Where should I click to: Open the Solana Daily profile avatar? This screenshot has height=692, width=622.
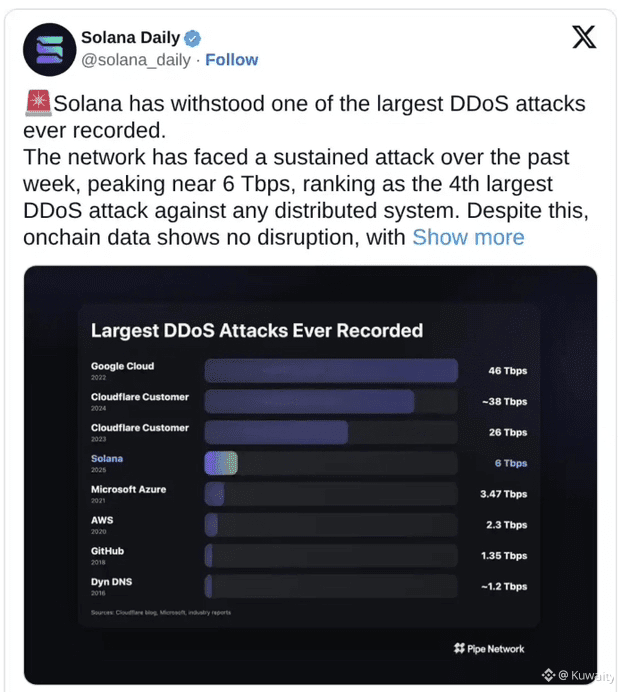coord(49,49)
